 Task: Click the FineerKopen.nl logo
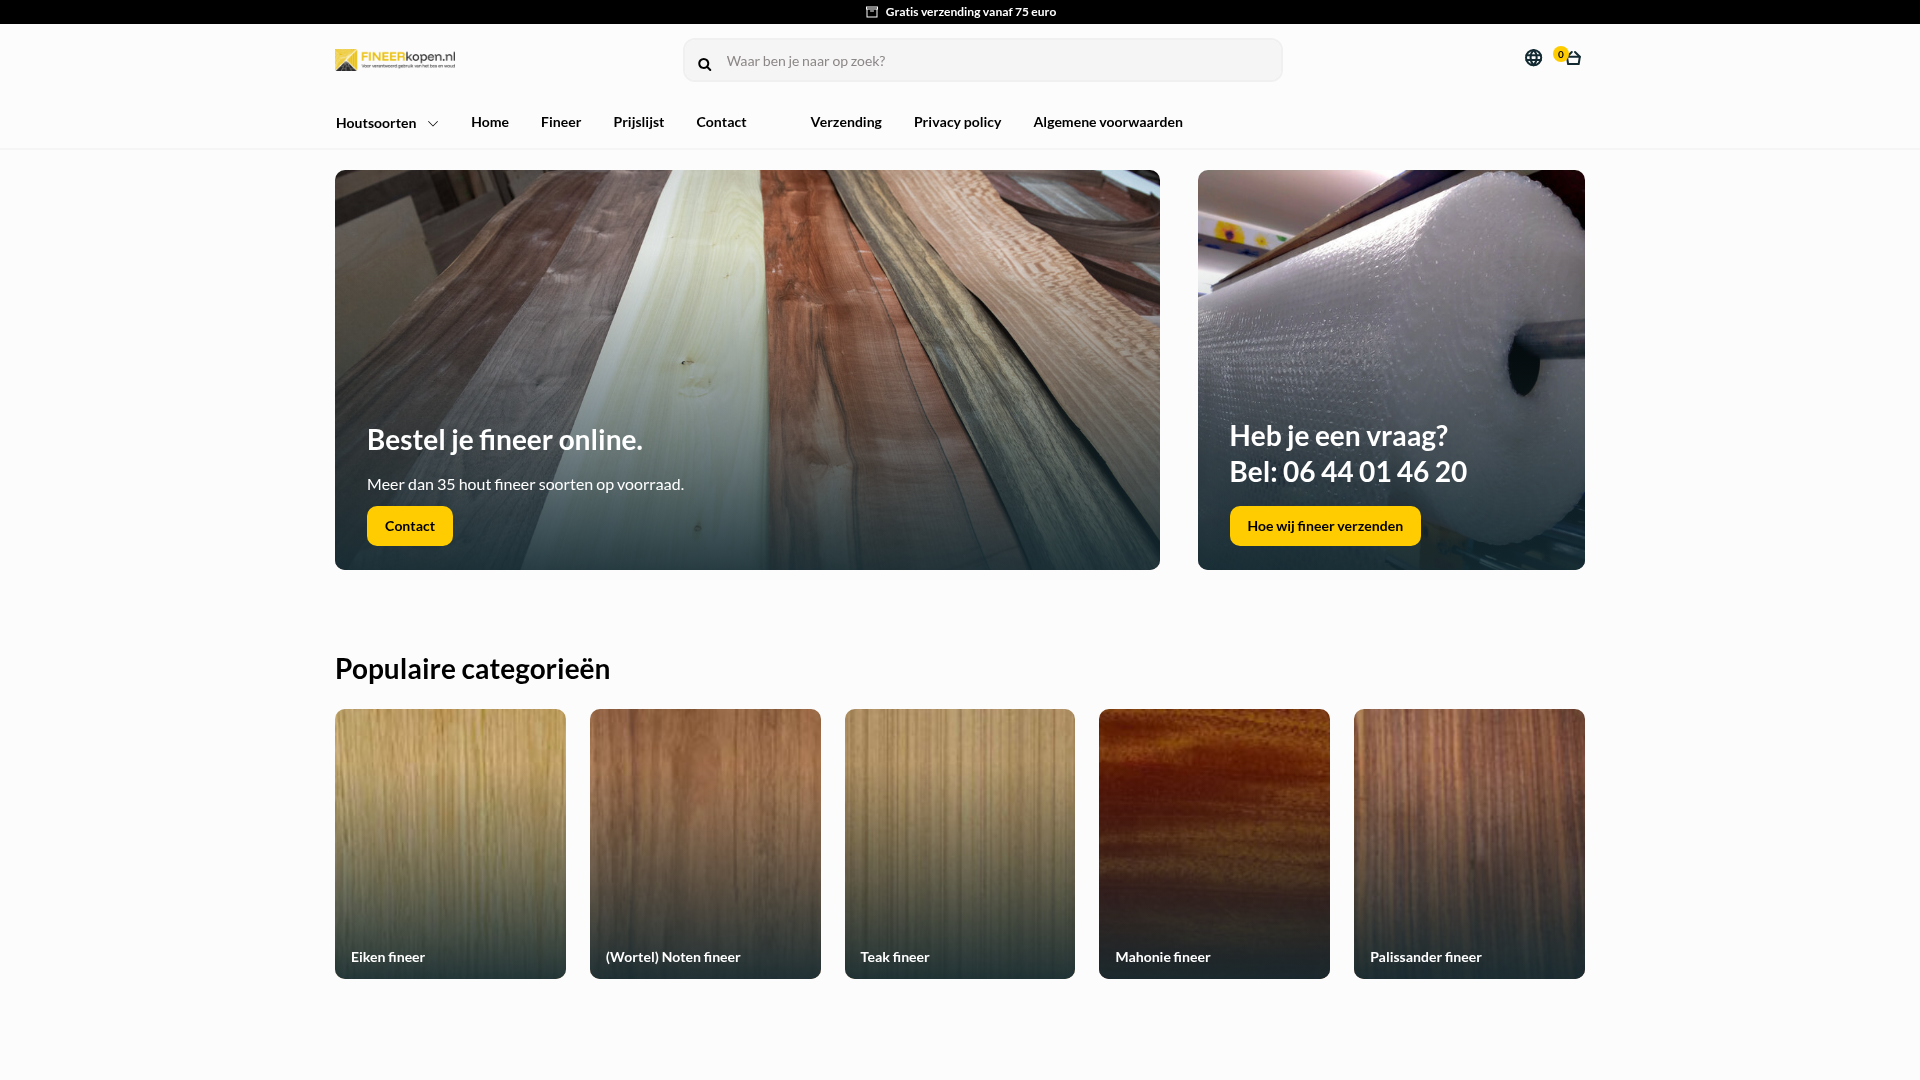click(x=395, y=60)
